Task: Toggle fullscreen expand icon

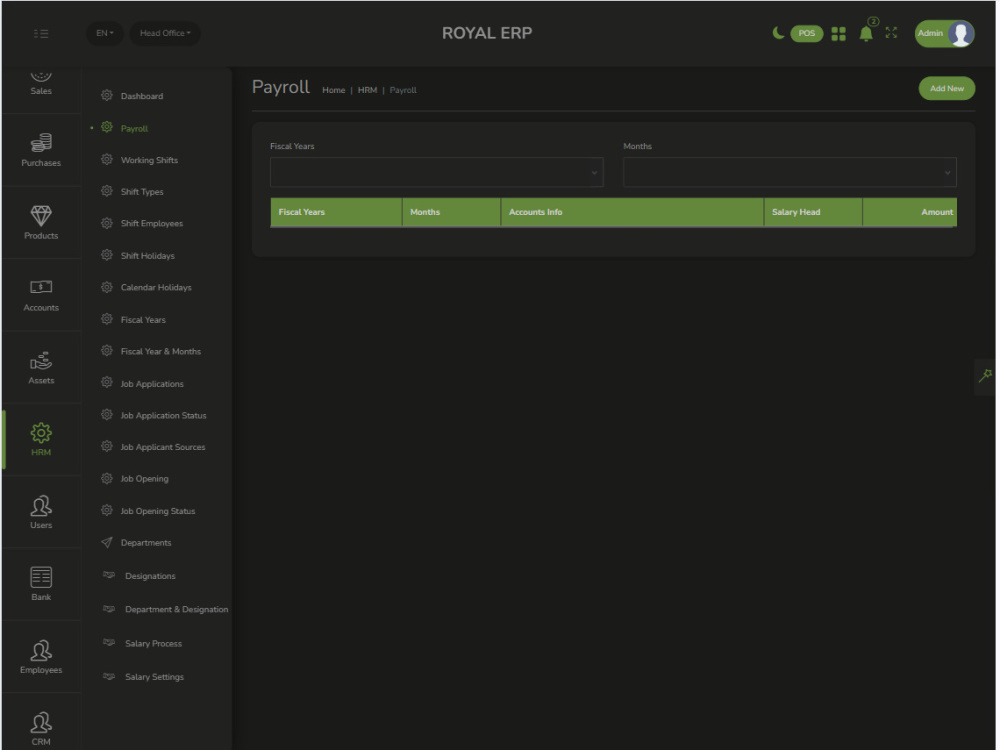Action: tap(894, 33)
